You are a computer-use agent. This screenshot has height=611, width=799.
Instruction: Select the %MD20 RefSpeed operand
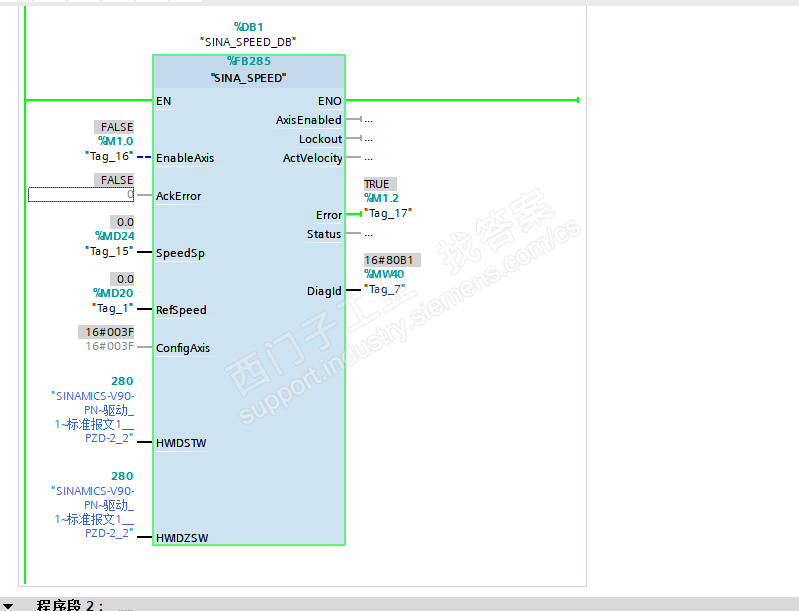point(113,293)
